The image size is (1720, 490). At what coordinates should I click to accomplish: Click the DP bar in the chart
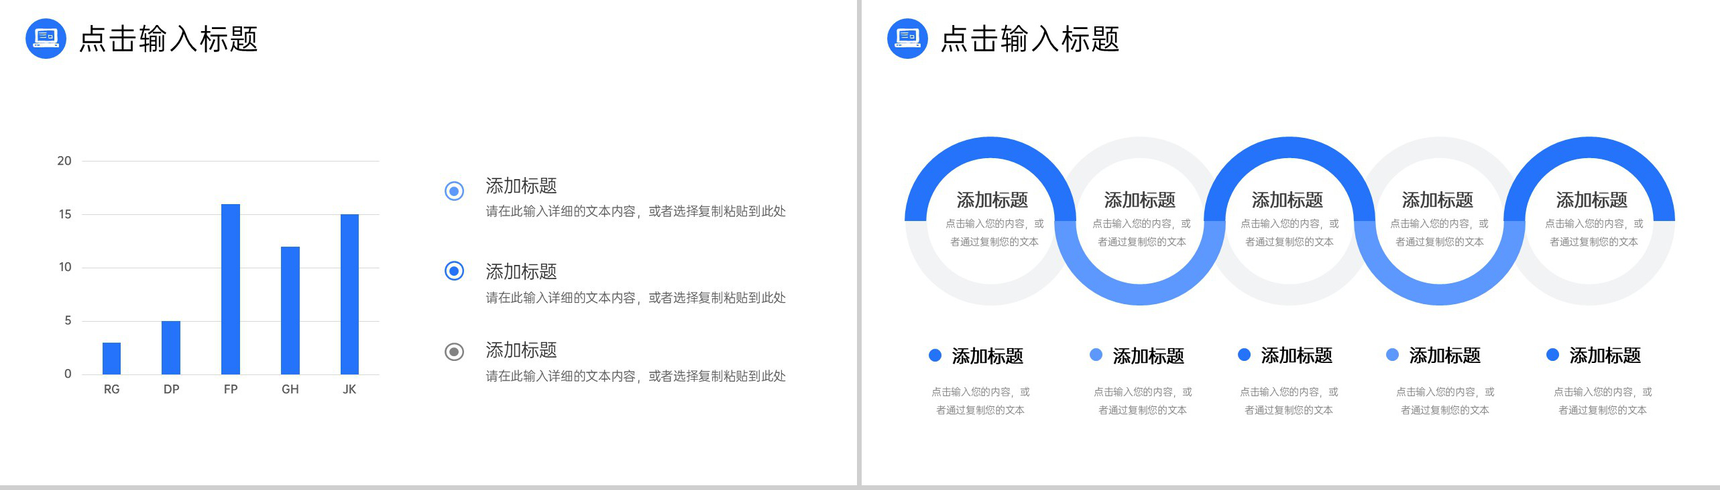point(171,347)
